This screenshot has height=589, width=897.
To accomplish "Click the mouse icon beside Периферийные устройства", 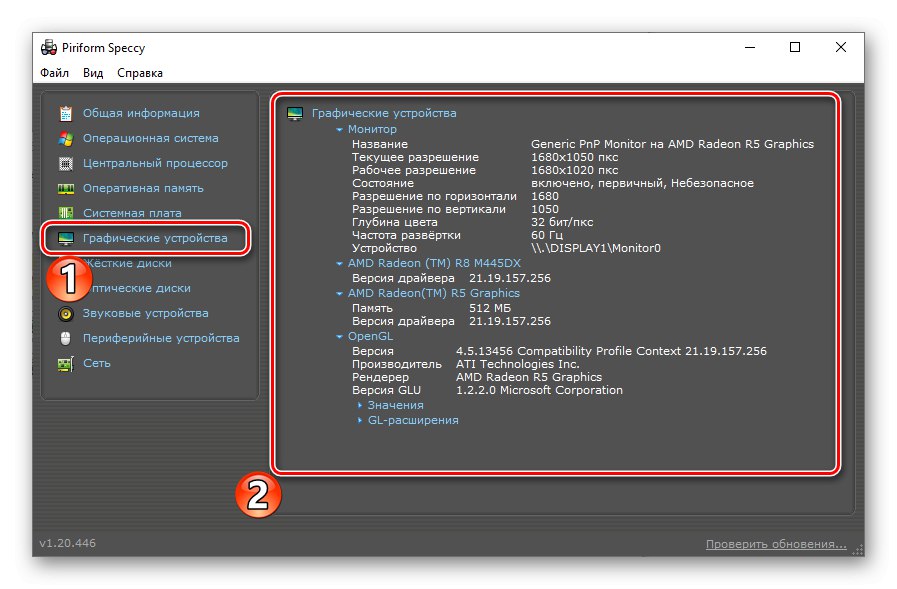I will tap(66, 339).
